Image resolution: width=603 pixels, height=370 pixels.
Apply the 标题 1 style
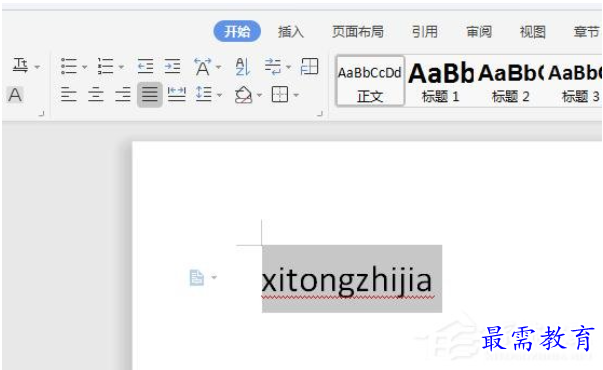coord(441,82)
